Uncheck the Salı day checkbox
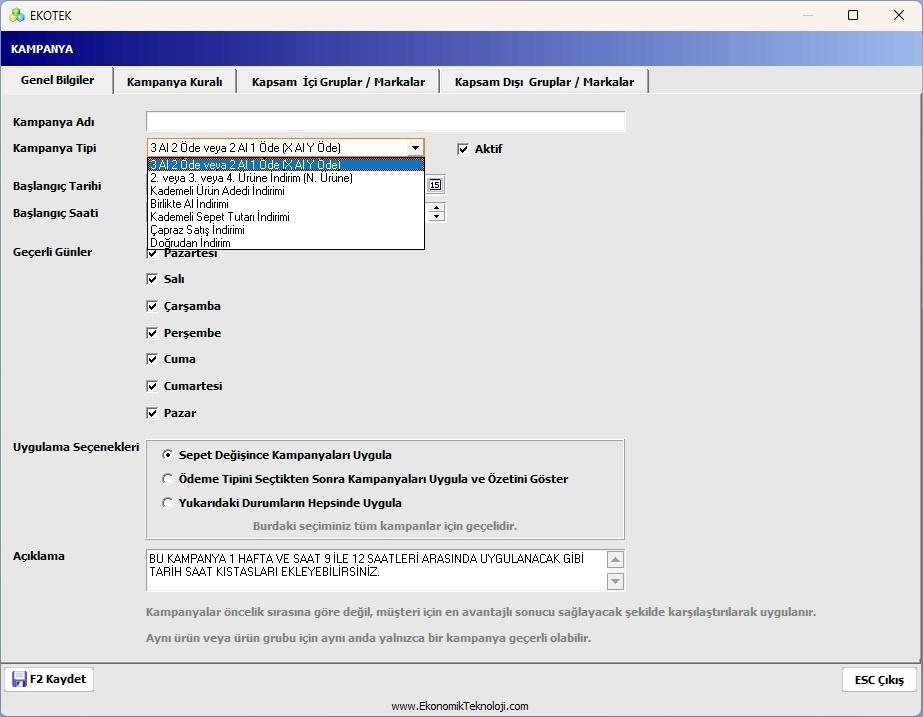The width and height of the screenshot is (923, 717). (153, 279)
